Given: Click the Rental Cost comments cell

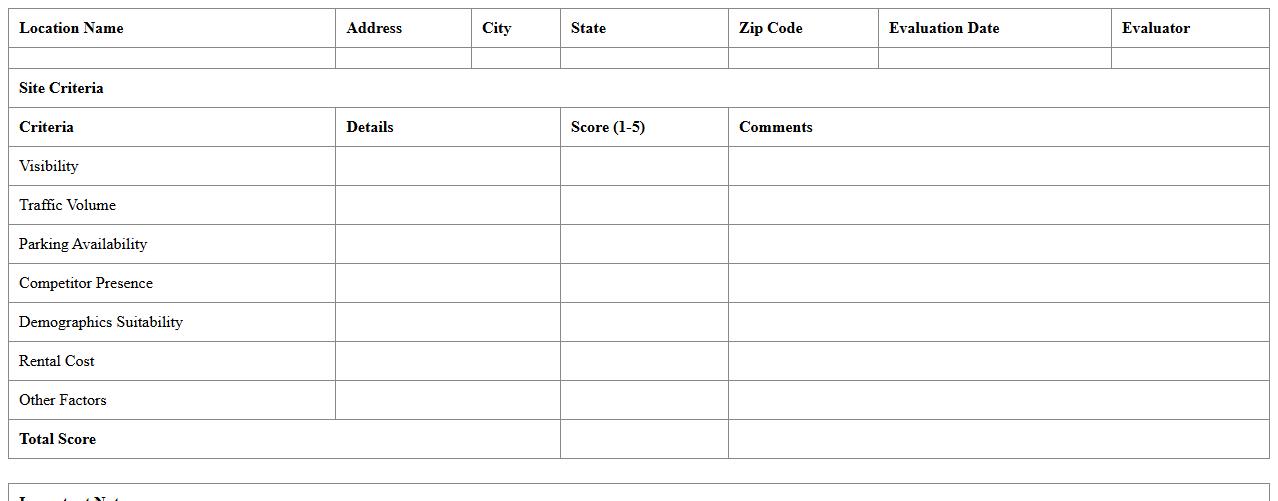Looking at the screenshot, I should point(998,361).
